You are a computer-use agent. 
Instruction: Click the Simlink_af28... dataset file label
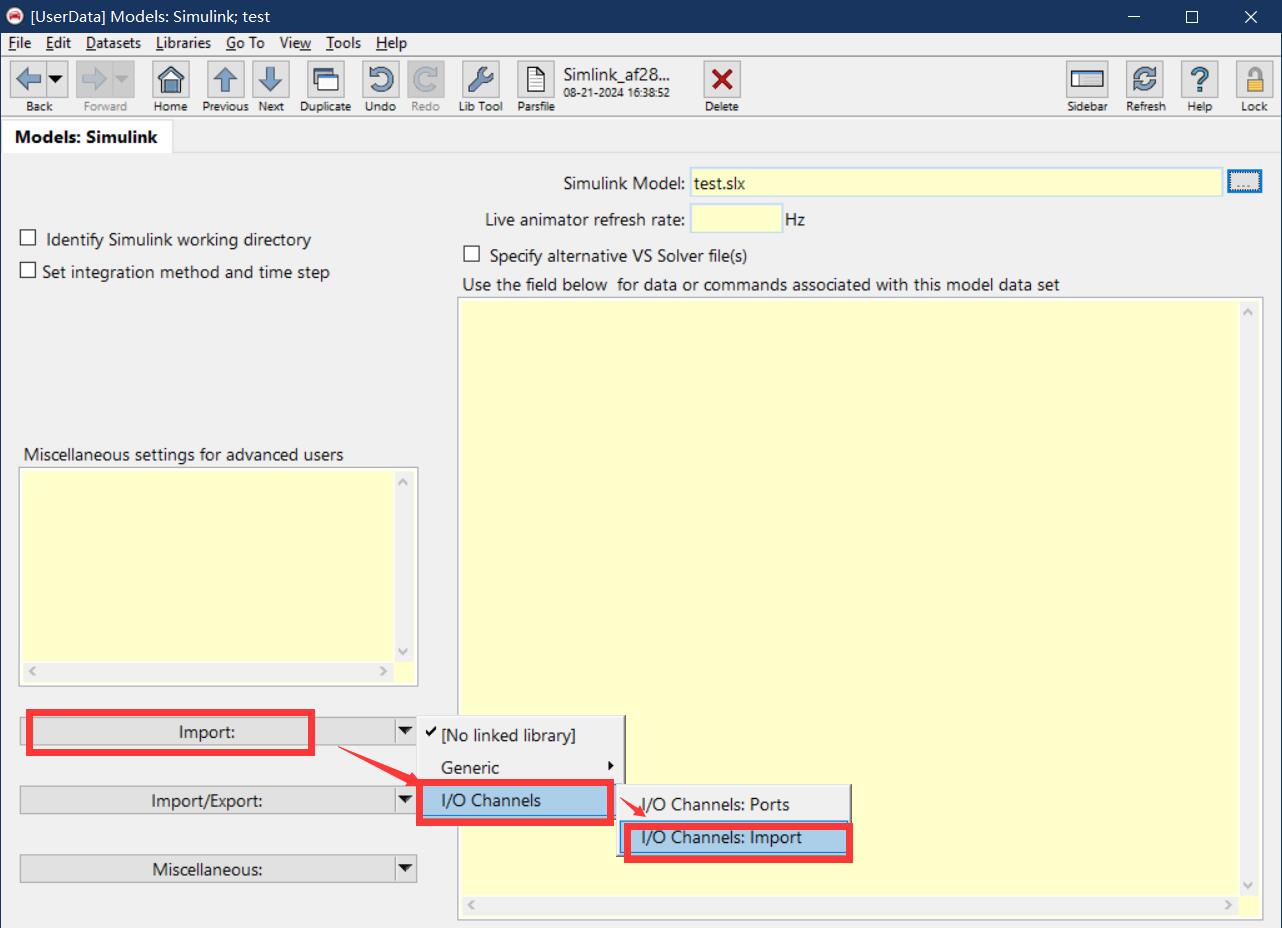point(617,74)
